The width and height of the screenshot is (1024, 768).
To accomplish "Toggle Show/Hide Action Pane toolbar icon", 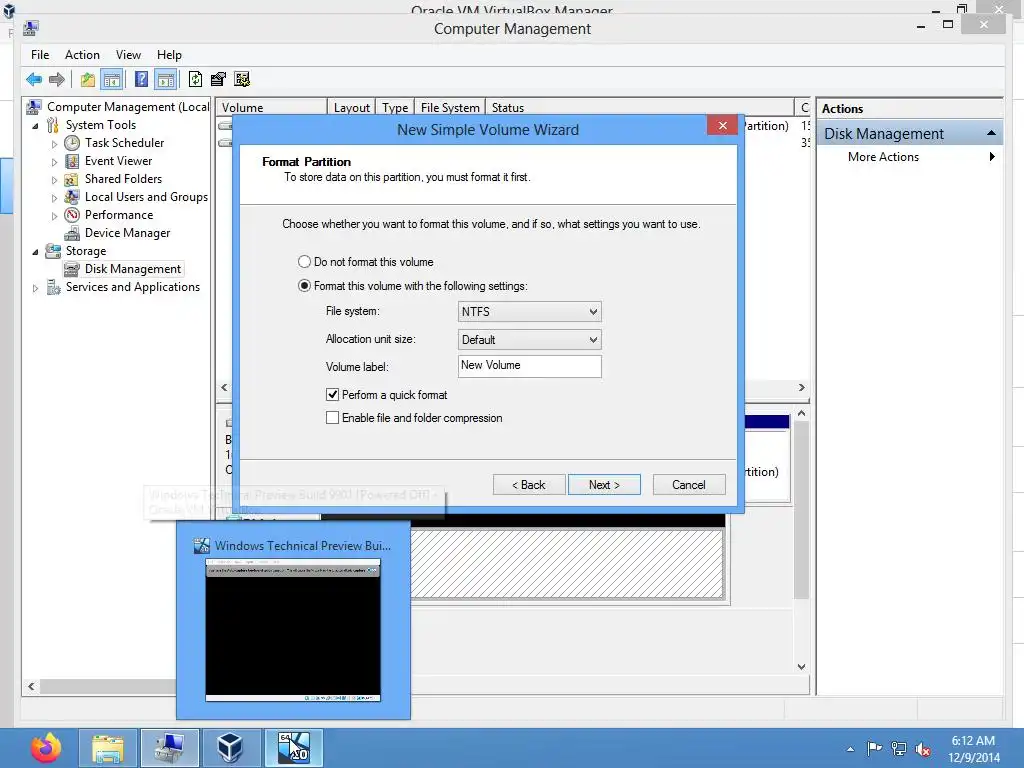I will [166, 80].
